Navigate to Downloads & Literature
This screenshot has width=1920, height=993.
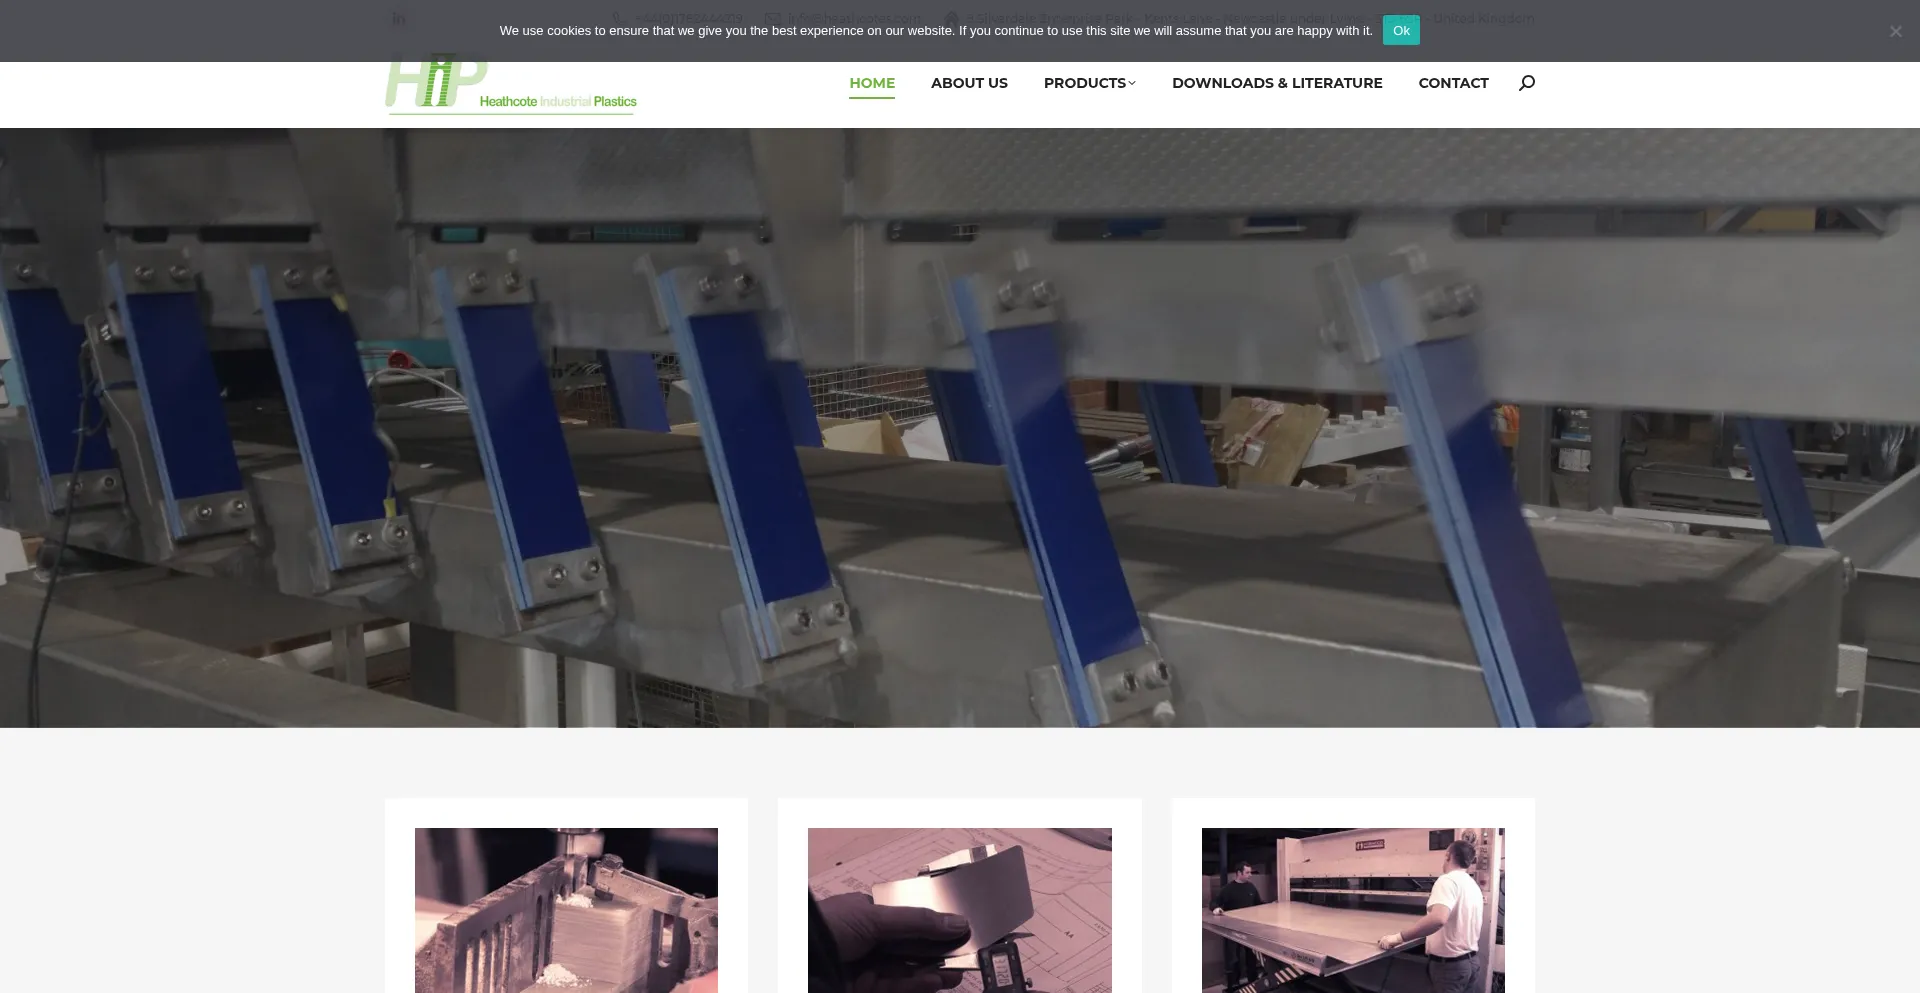point(1277,83)
